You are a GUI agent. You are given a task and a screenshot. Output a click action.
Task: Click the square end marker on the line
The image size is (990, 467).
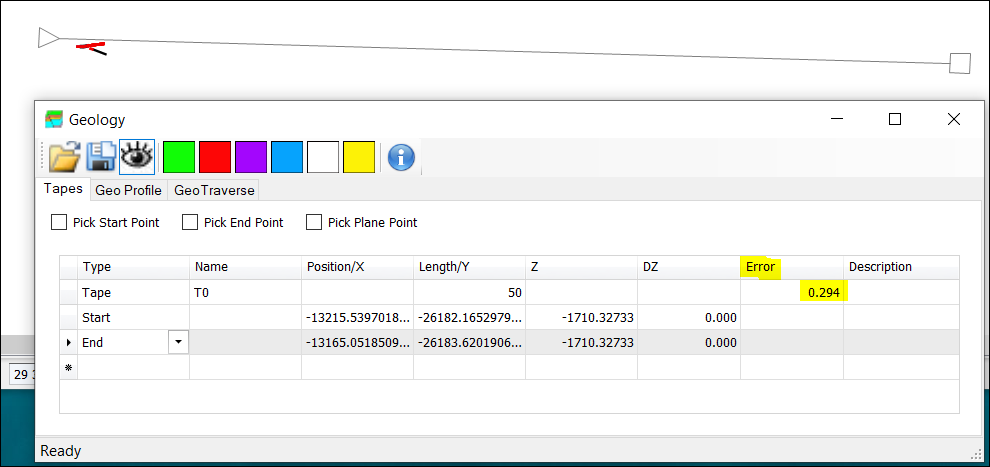959,64
